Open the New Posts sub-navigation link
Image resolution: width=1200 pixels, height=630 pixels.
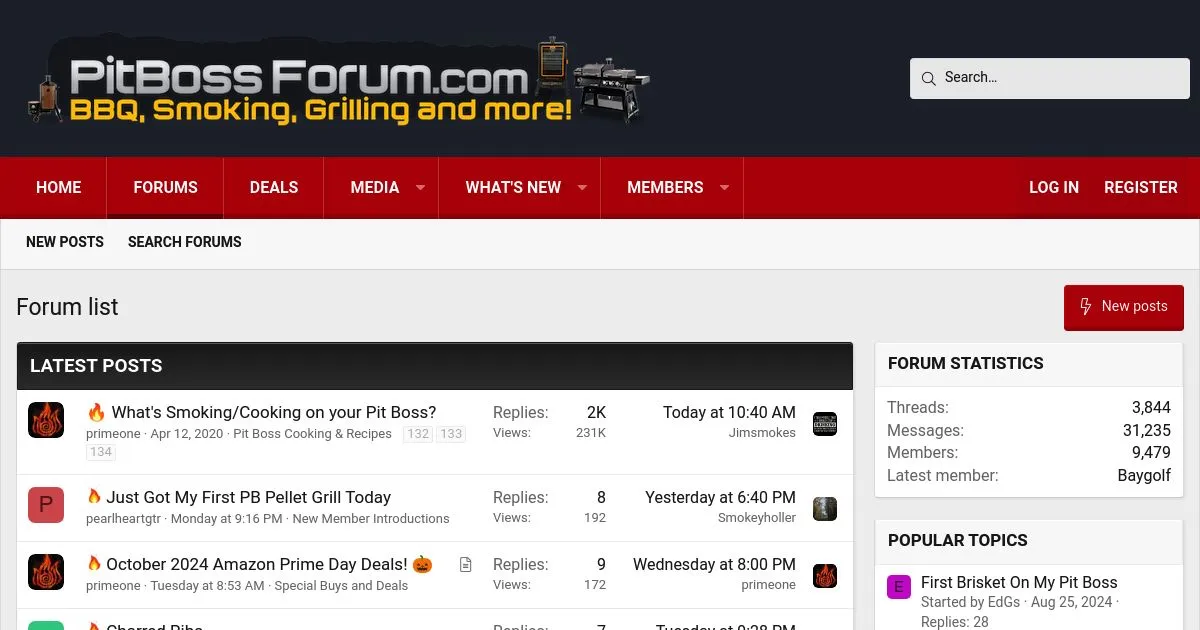coord(65,242)
